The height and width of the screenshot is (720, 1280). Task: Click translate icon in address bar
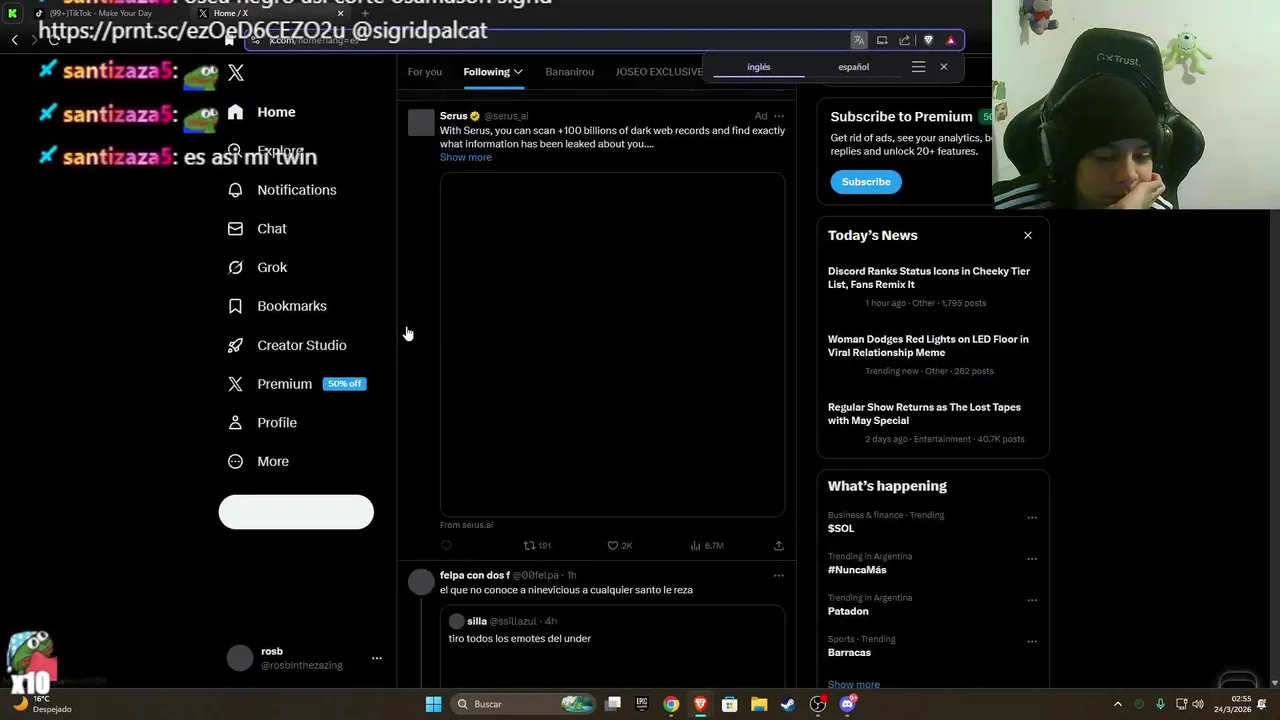859,40
